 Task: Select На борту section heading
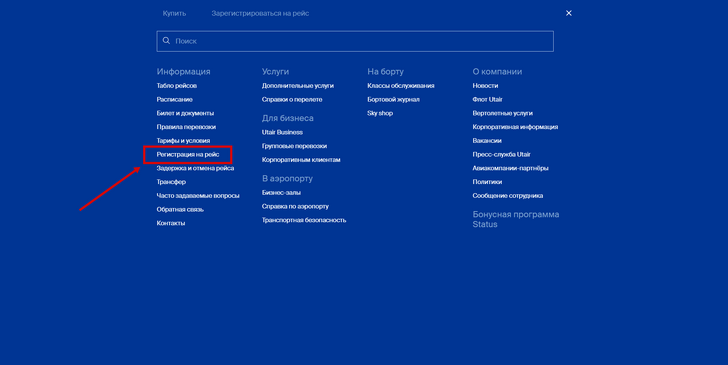[x=385, y=72]
